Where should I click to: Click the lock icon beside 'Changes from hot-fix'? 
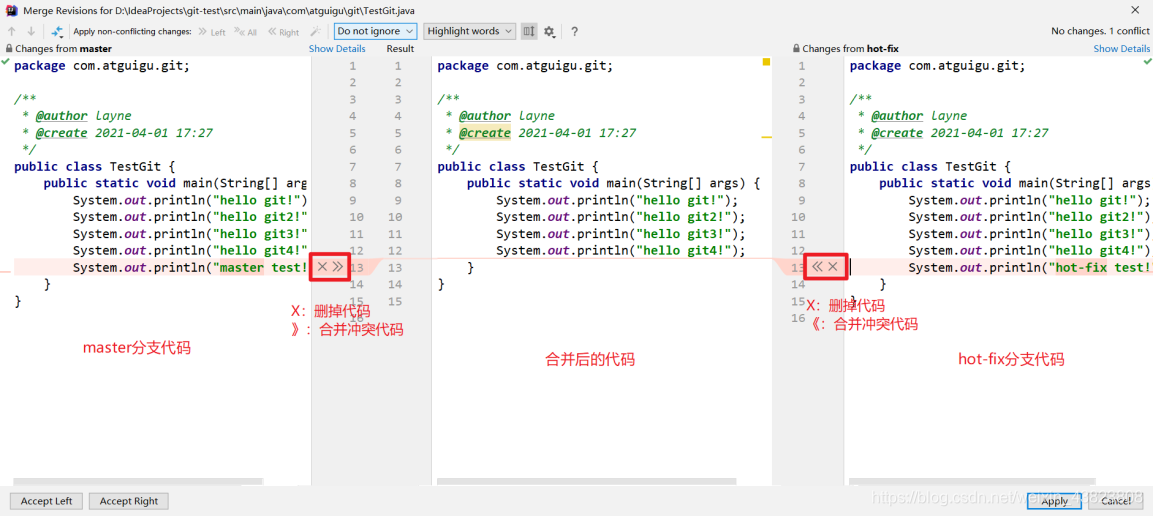point(796,49)
